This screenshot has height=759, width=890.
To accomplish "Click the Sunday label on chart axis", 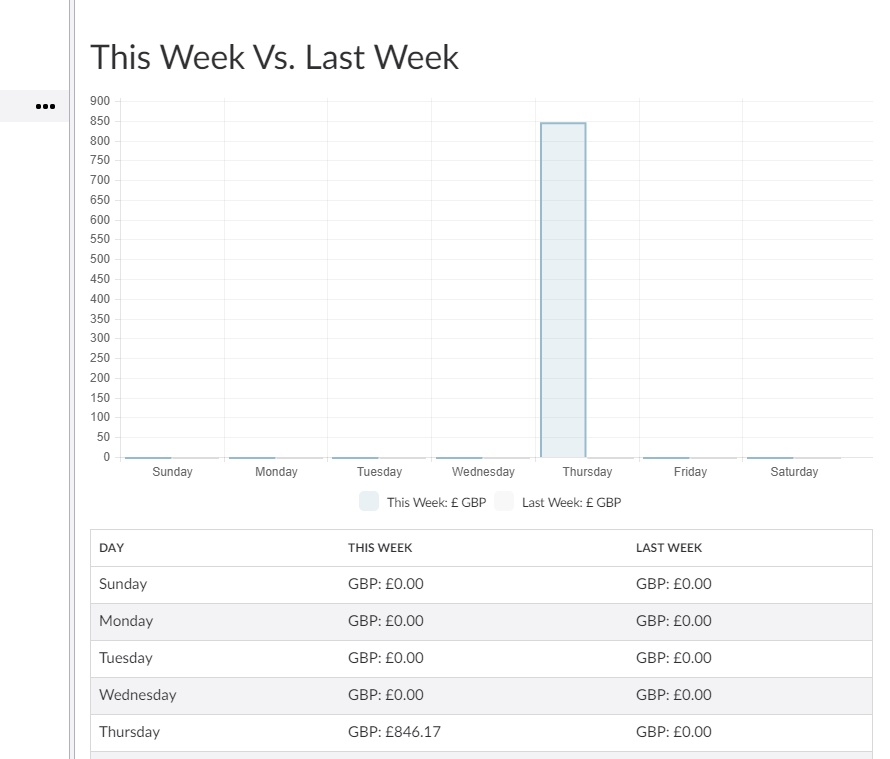I will (172, 472).
